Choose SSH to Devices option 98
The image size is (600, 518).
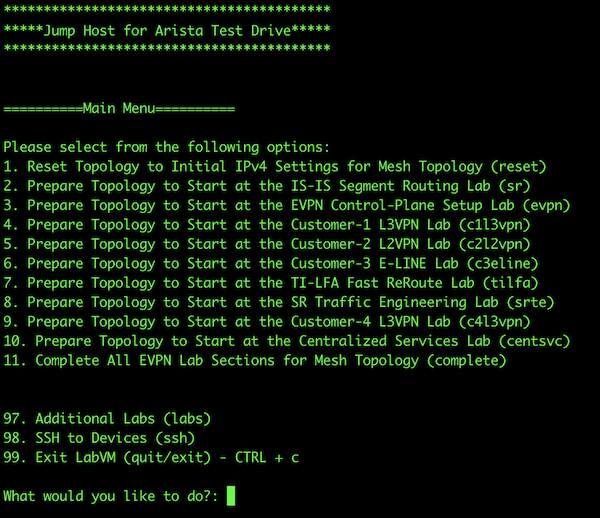click(98, 438)
